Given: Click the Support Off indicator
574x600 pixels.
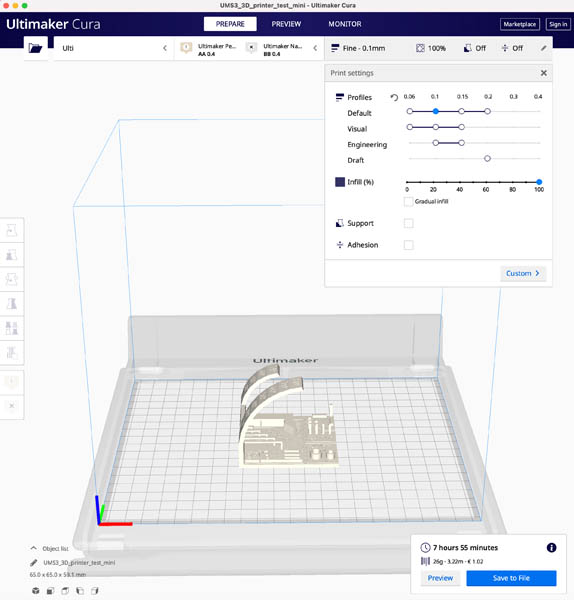Looking at the screenshot, I should pos(475,48).
